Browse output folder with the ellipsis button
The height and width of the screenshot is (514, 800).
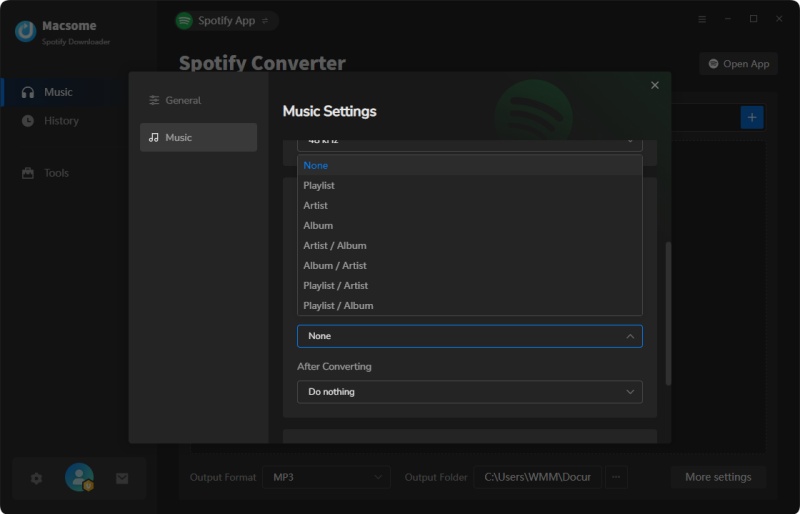point(616,477)
